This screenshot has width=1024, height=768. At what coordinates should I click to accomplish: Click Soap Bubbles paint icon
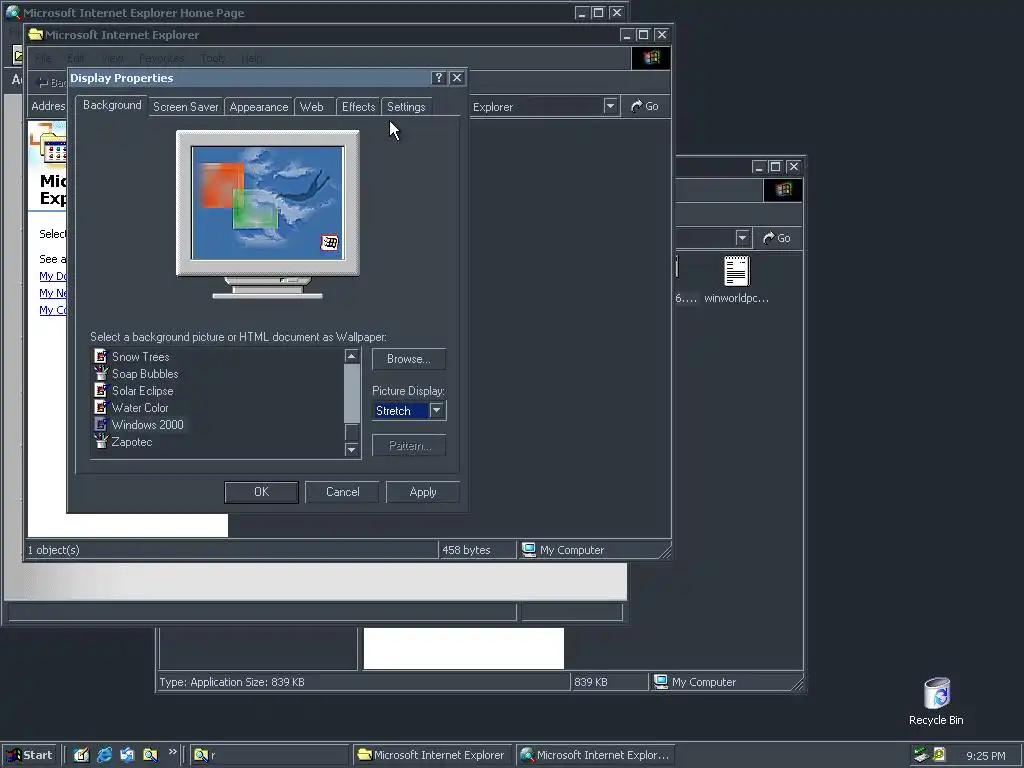click(x=101, y=374)
